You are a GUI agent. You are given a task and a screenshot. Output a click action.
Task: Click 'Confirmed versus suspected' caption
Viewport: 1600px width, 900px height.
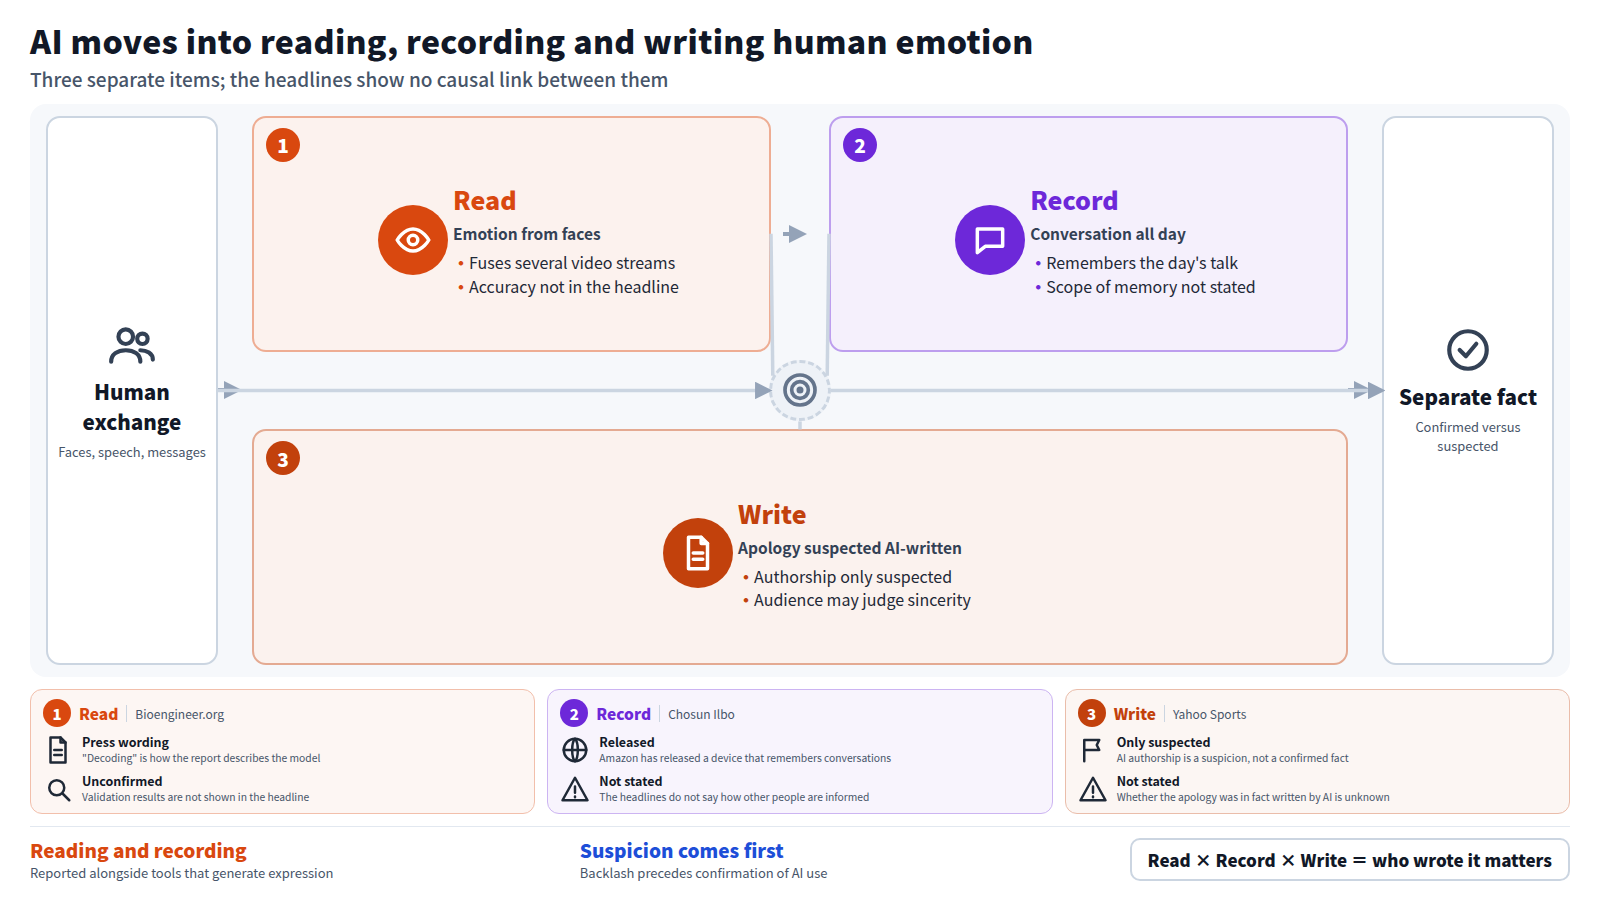1468,437
